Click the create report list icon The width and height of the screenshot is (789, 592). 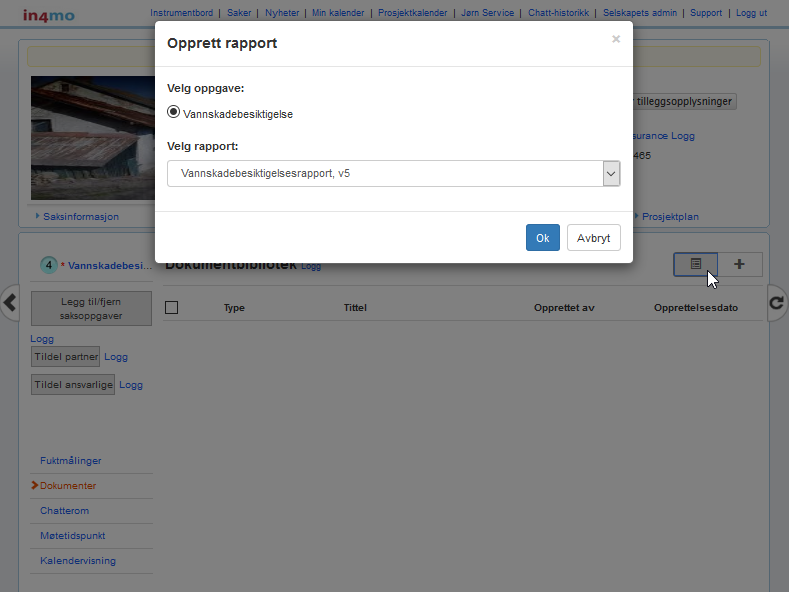tap(696, 264)
